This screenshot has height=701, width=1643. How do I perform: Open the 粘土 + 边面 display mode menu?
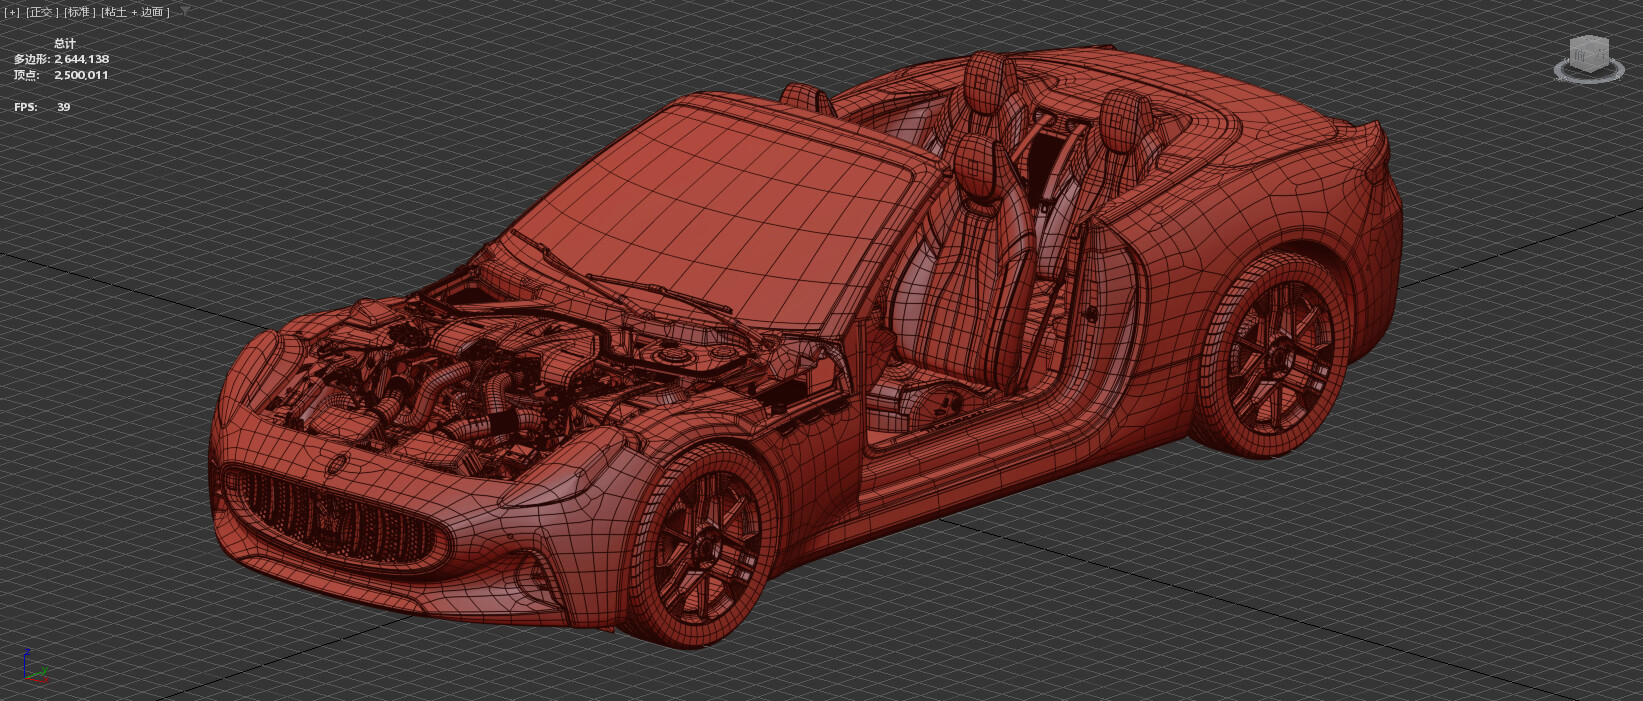[136, 12]
